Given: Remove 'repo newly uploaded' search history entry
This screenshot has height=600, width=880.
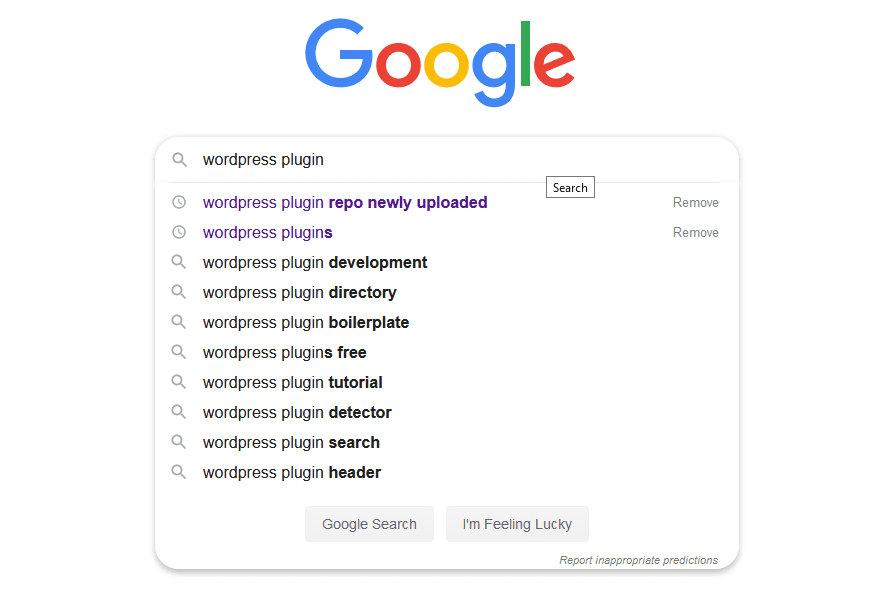Looking at the screenshot, I should click(x=695, y=202).
